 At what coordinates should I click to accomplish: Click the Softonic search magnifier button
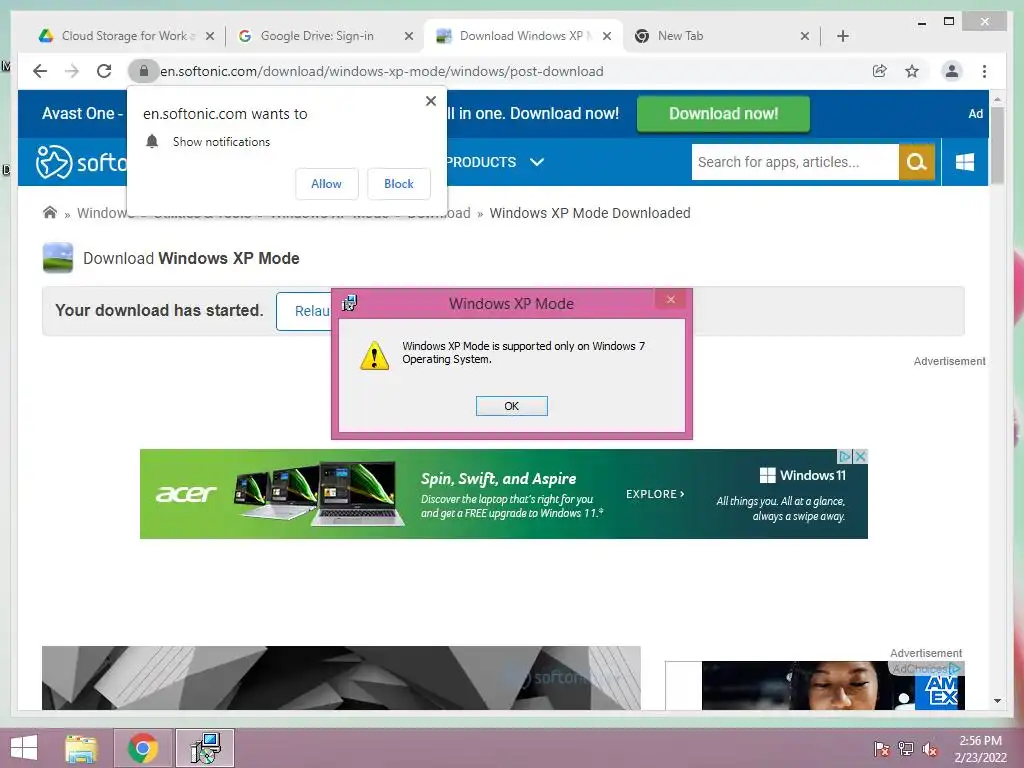tap(917, 162)
